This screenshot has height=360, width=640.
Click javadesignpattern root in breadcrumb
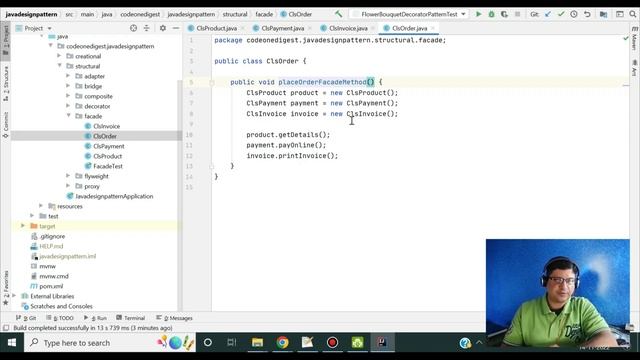click(x=31, y=14)
